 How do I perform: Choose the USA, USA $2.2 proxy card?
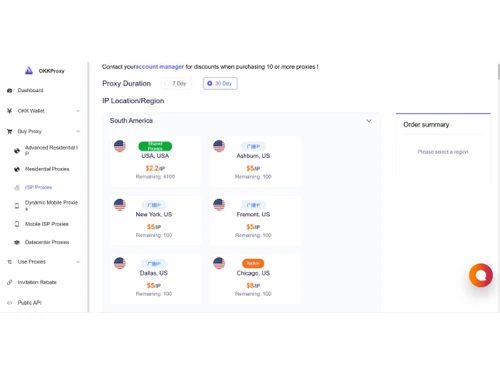pyautogui.click(x=155, y=161)
